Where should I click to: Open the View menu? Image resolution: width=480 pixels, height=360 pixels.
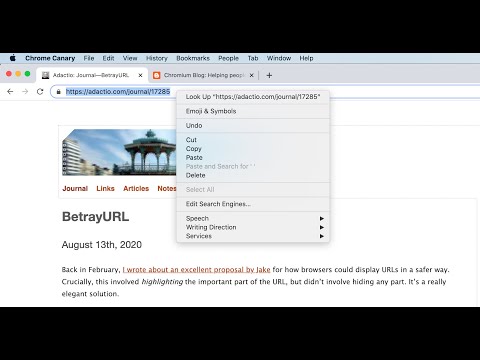tap(130, 58)
